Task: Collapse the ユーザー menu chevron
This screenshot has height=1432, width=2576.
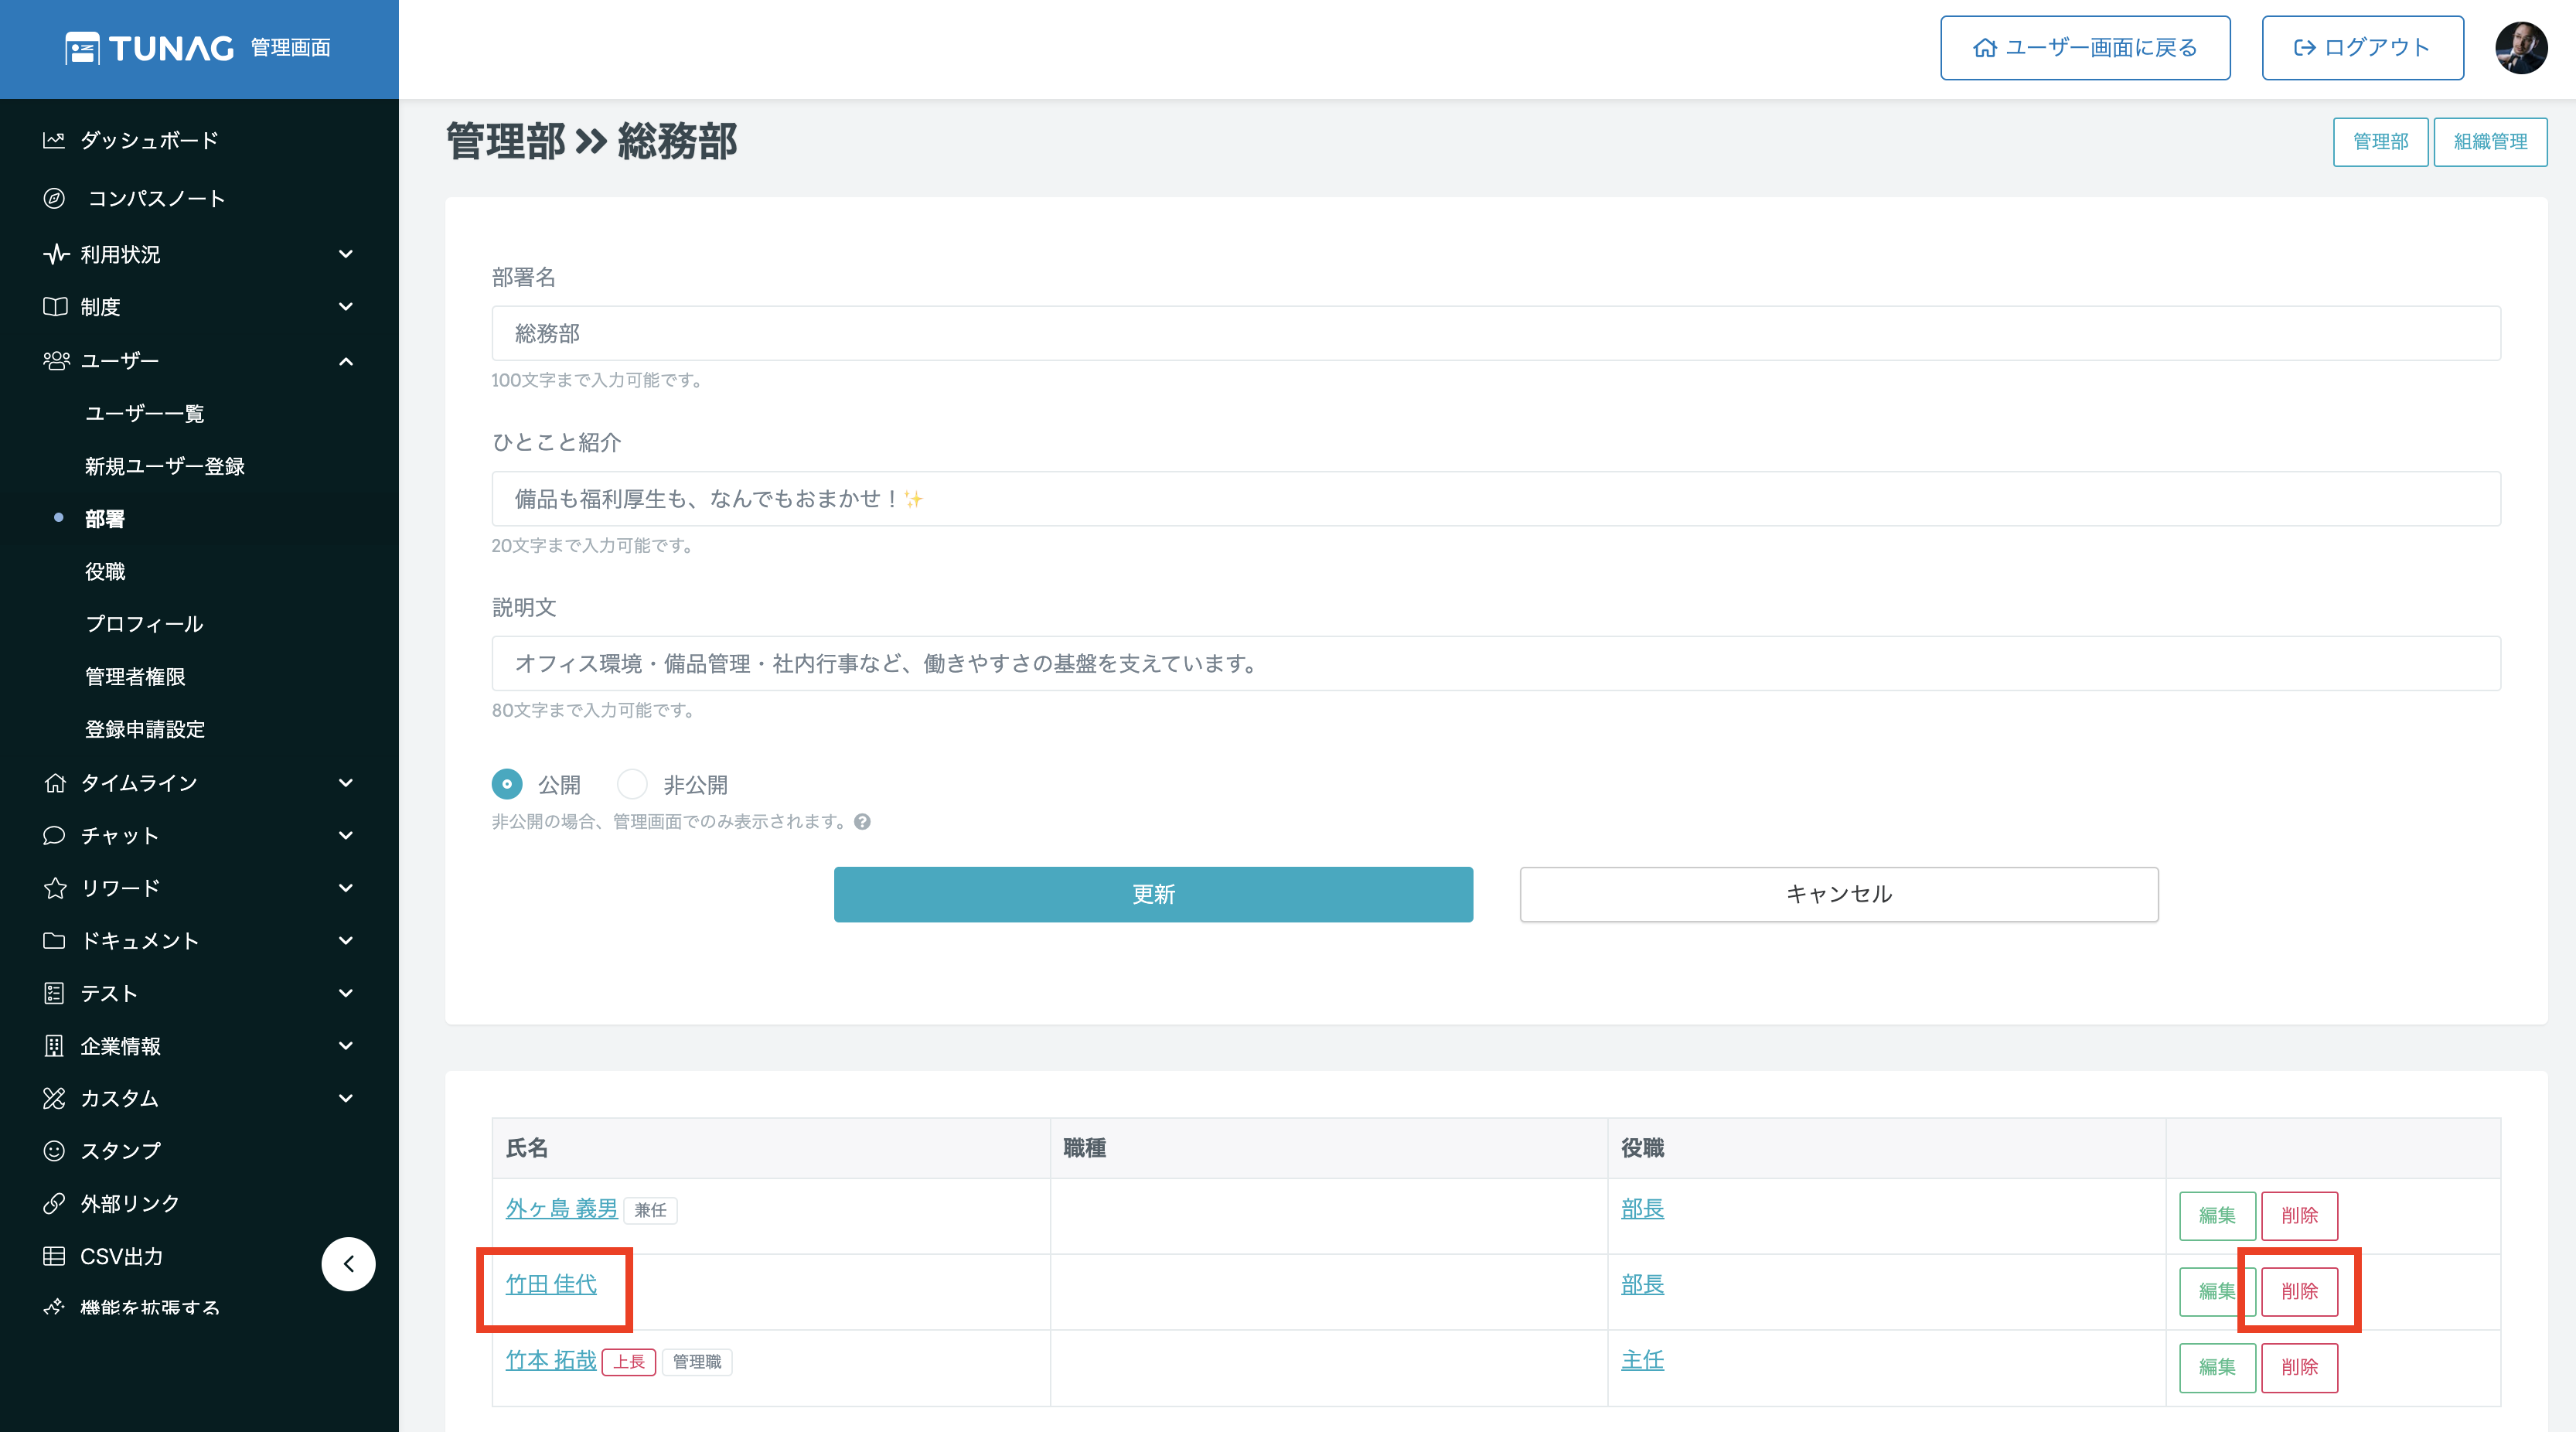Action: point(346,361)
